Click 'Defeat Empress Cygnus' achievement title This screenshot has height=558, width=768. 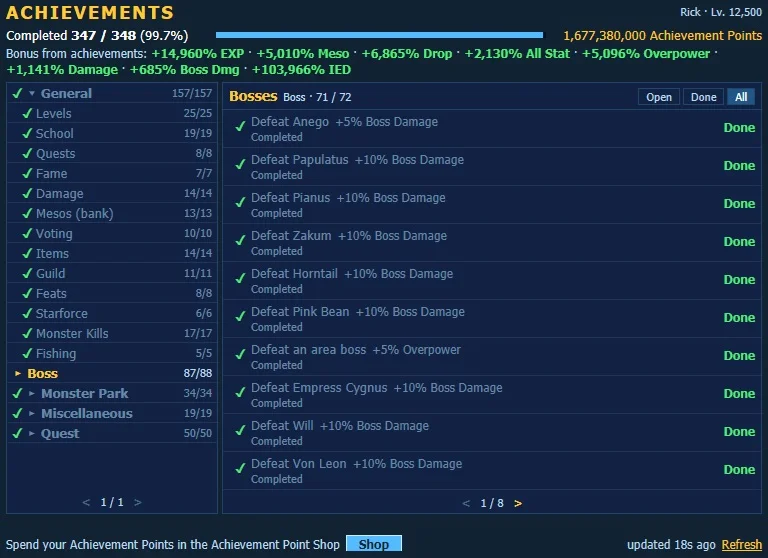(319, 388)
